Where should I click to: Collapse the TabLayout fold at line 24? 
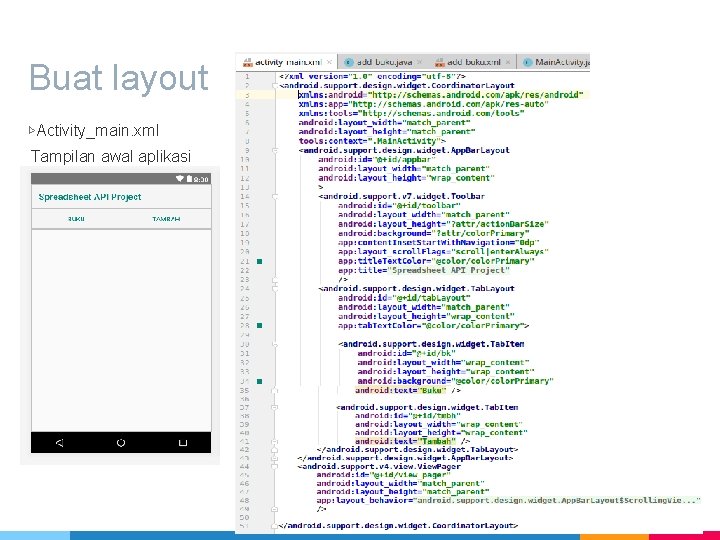click(275, 289)
